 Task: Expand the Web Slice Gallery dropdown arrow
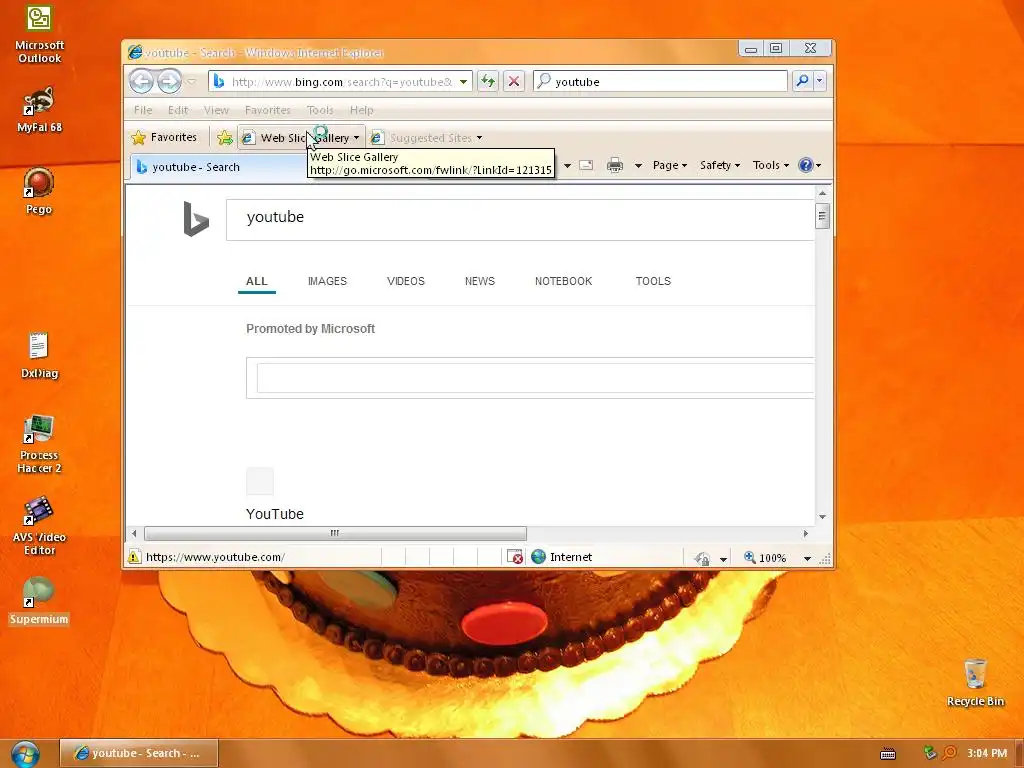[357, 138]
